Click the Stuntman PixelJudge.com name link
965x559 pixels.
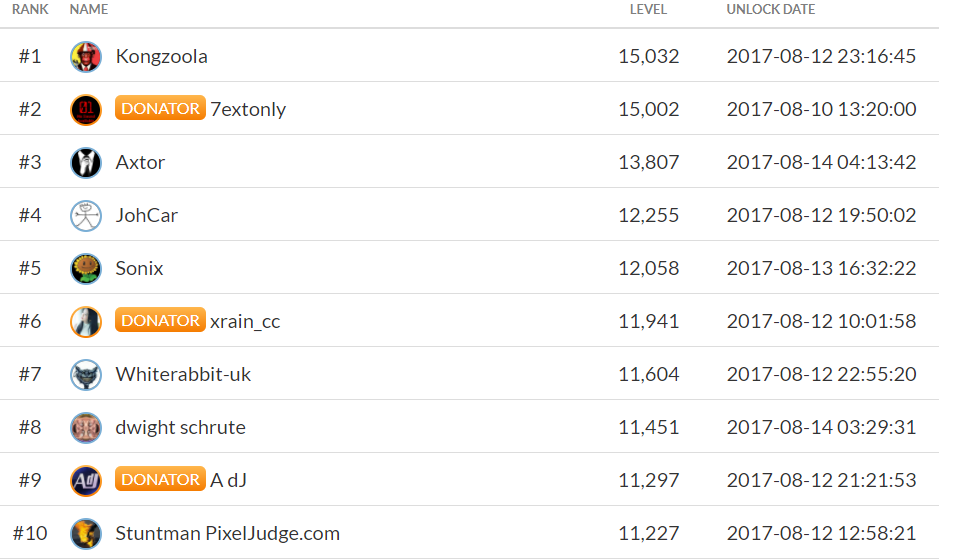227,534
